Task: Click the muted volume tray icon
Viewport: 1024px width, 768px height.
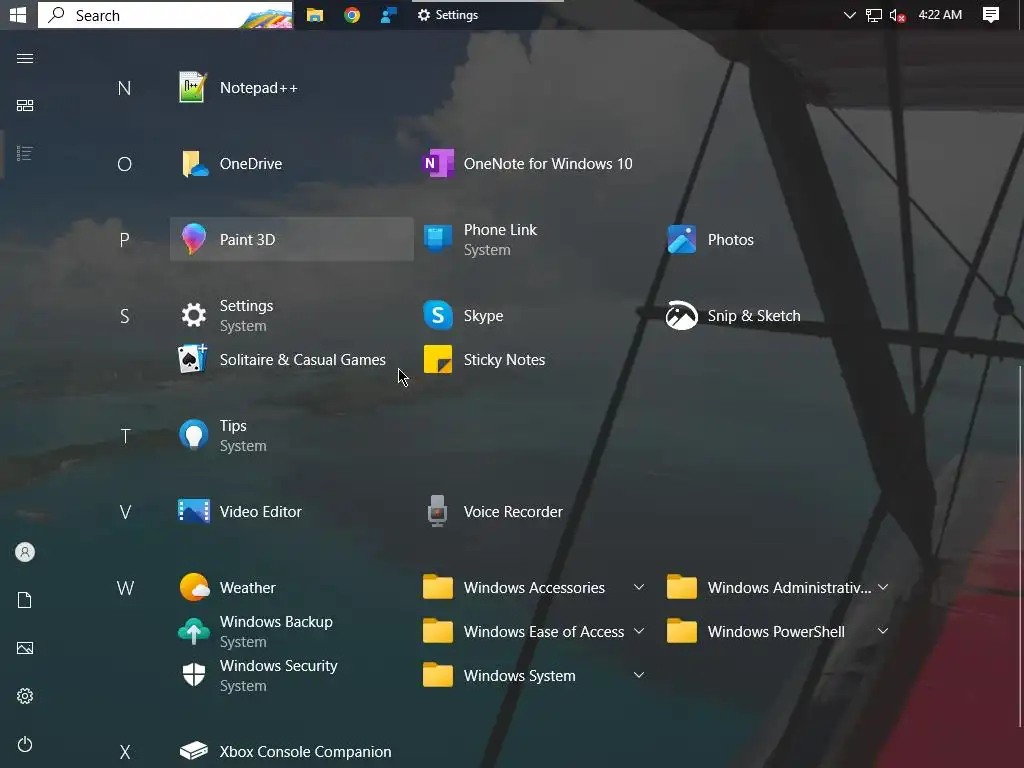Action: pyautogui.click(x=897, y=14)
